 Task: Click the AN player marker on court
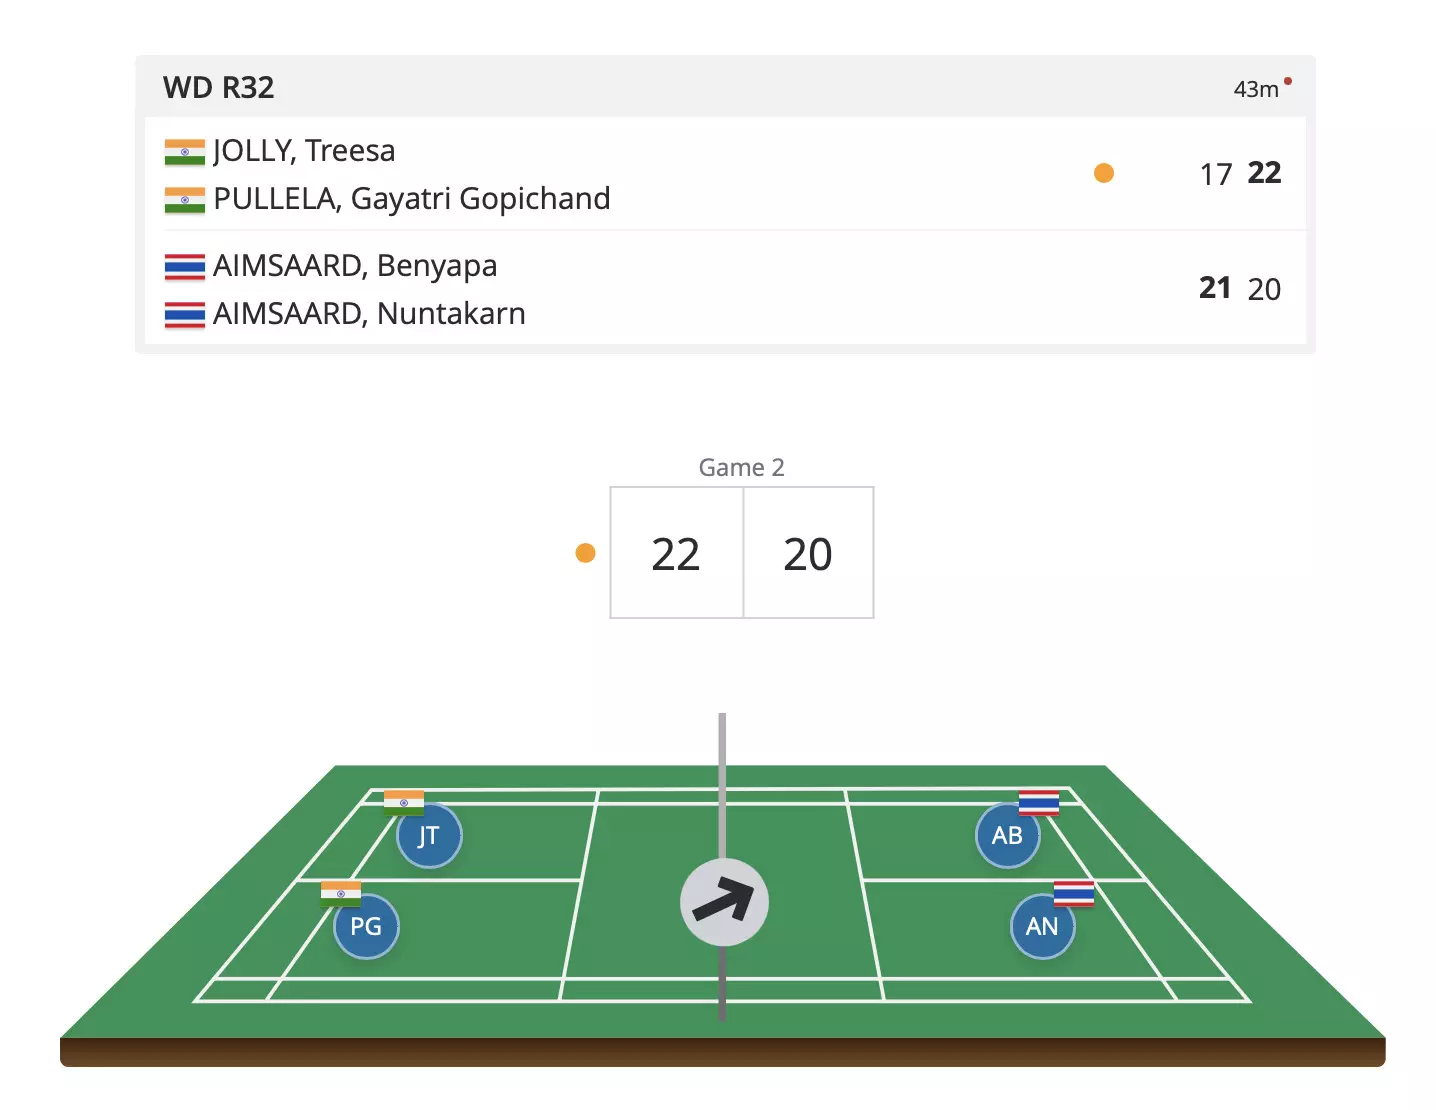coord(1042,927)
